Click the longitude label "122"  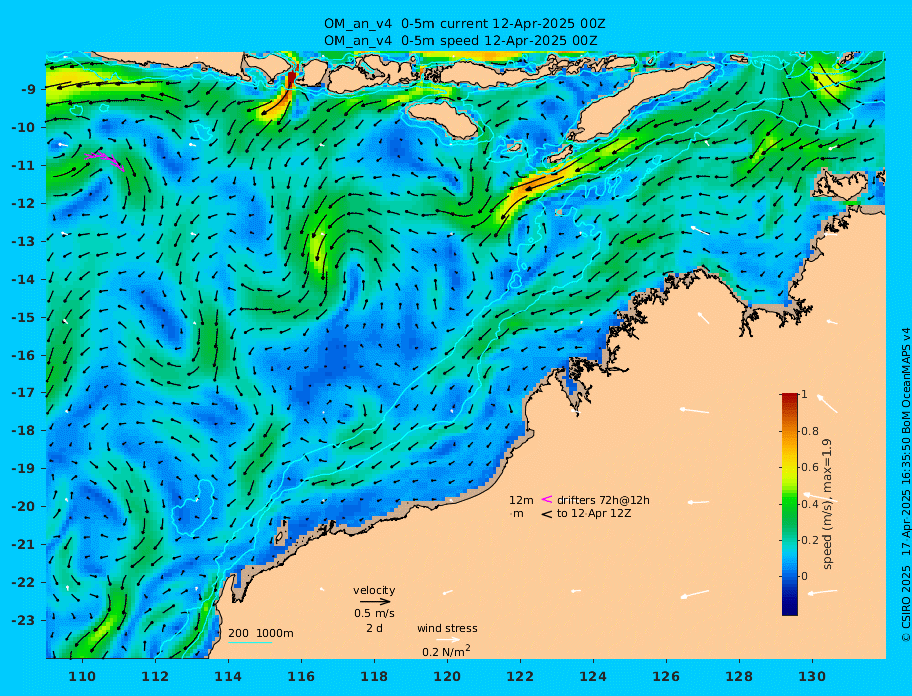point(520,676)
